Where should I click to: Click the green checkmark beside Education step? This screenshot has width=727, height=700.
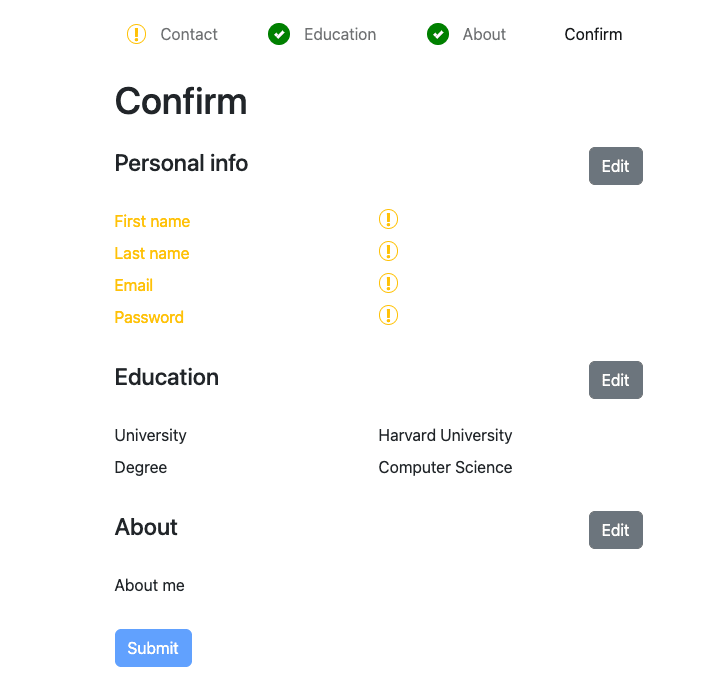pos(279,34)
